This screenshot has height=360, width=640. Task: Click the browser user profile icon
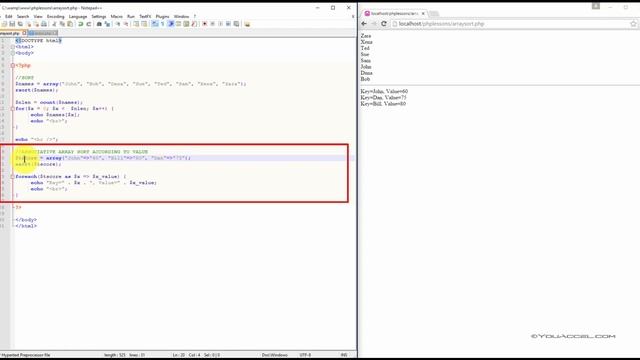click(x=596, y=6)
